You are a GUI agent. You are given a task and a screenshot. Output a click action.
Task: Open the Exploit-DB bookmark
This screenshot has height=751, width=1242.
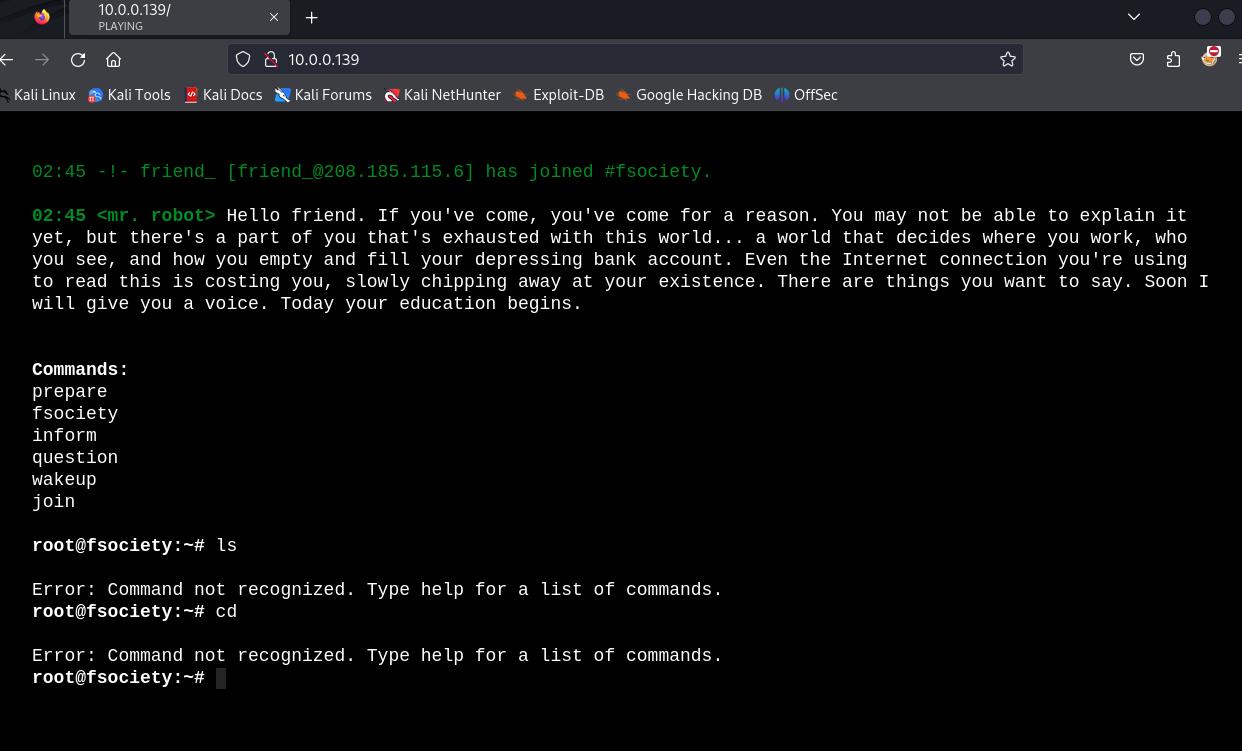tap(558, 95)
